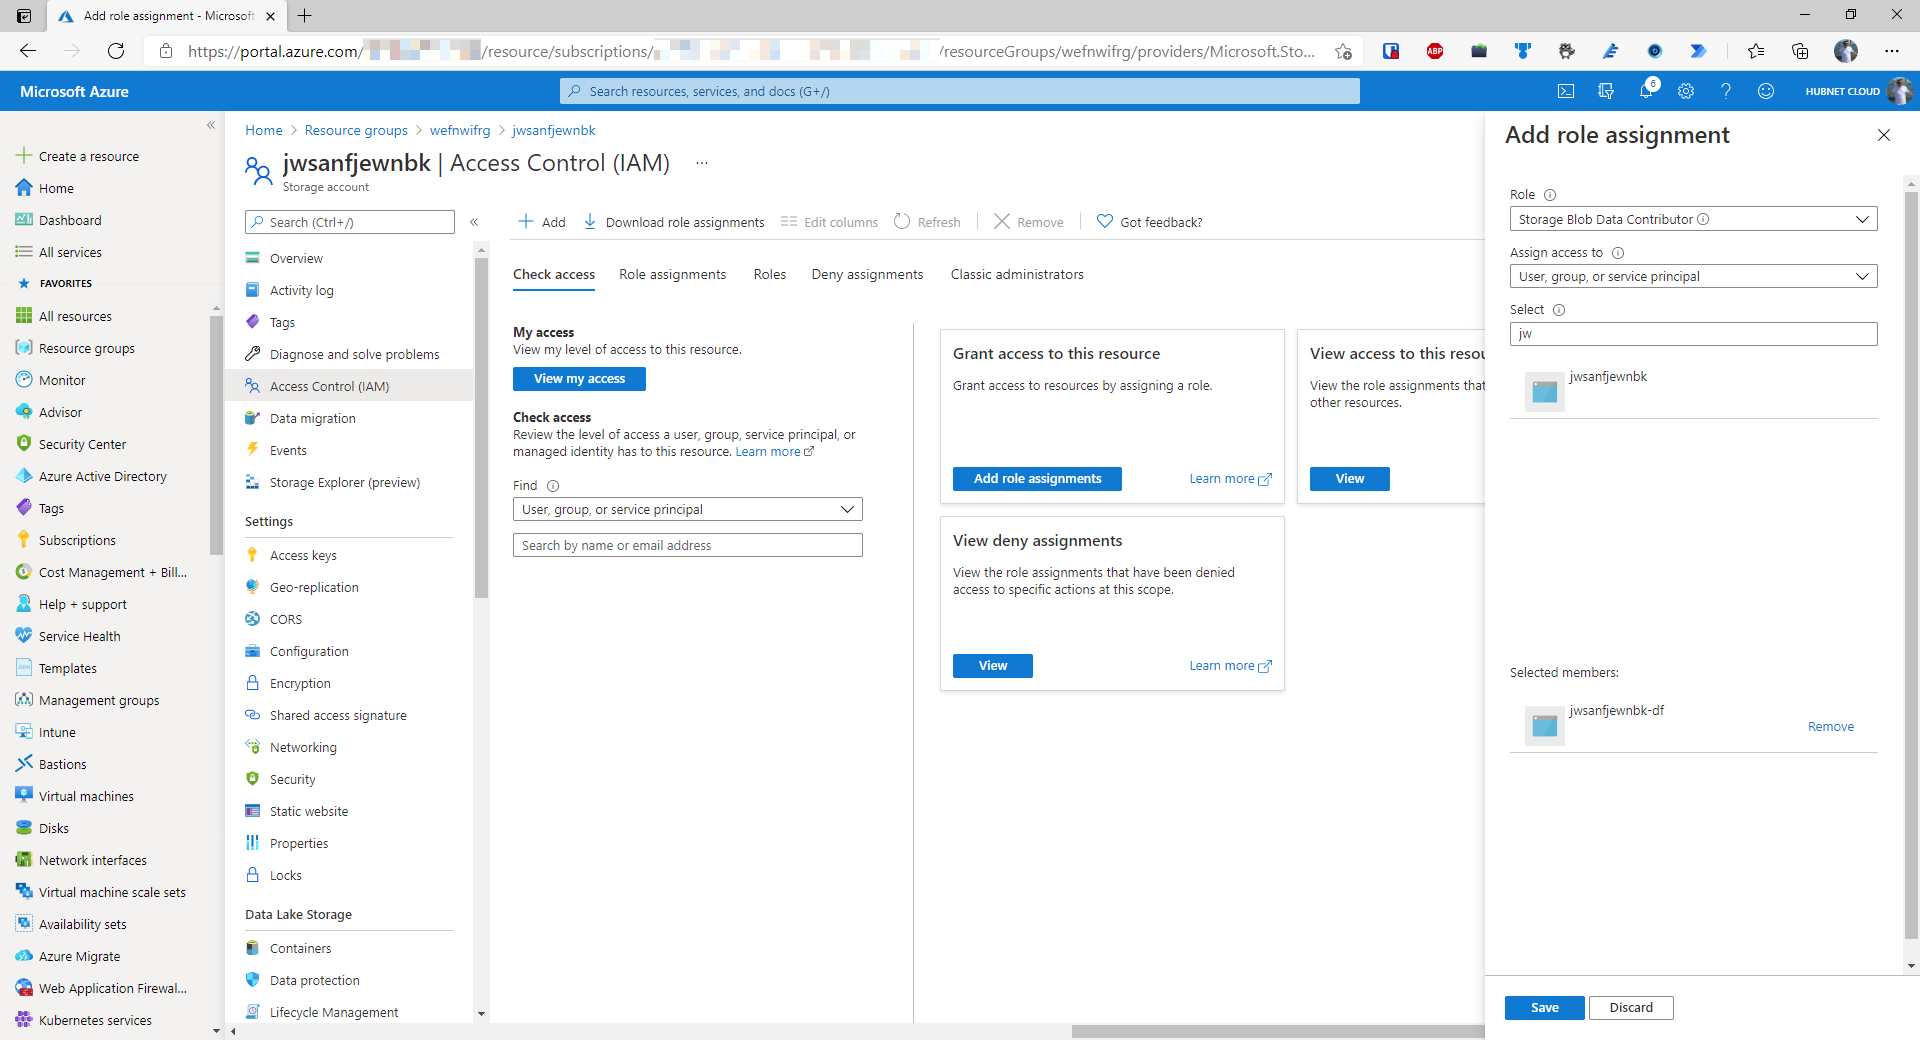
Task: Discard the role assignment
Action: (x=1631, y=1008)
